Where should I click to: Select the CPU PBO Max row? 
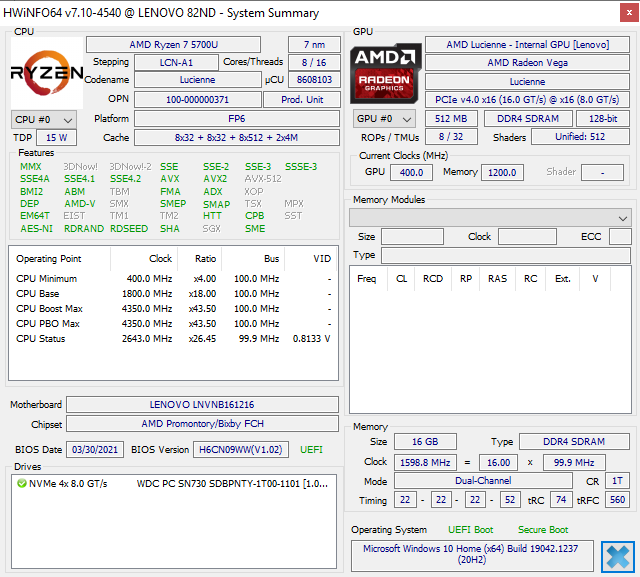173,324
